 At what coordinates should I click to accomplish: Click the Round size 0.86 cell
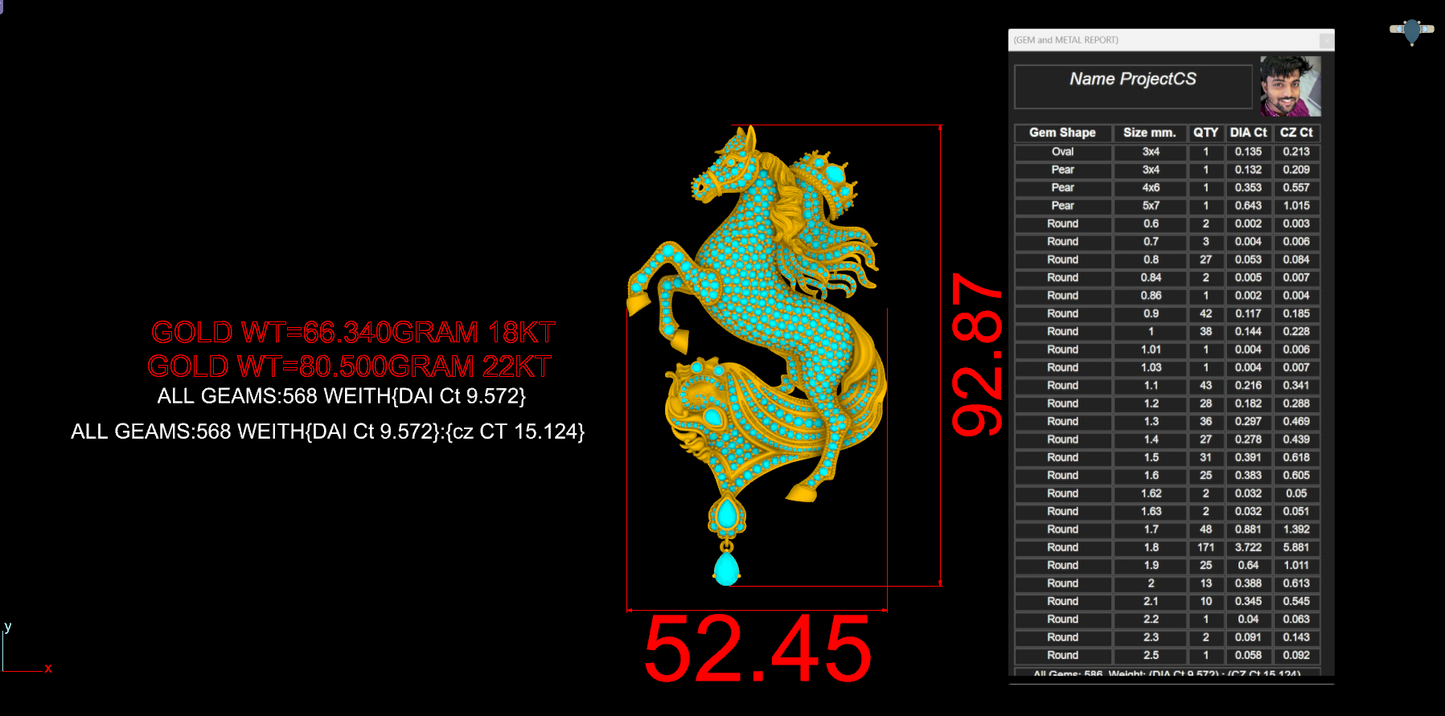coord(1150,296)
